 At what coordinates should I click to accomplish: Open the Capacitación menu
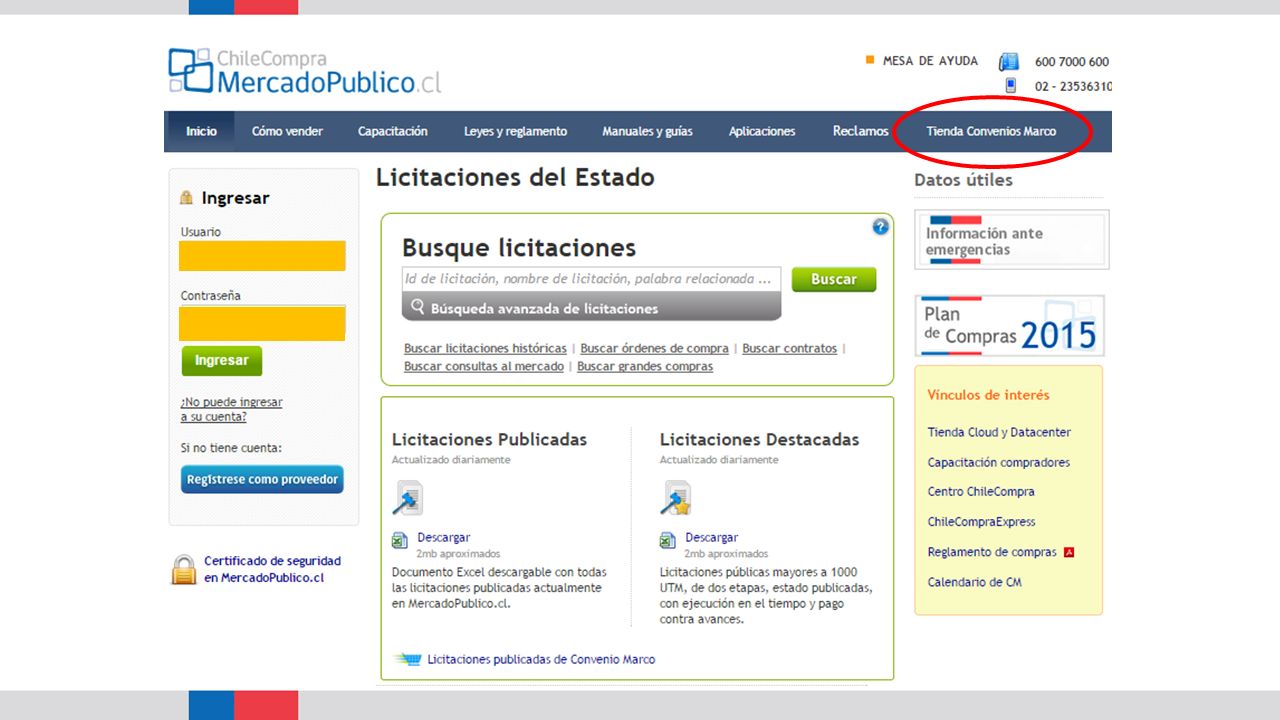393,131
